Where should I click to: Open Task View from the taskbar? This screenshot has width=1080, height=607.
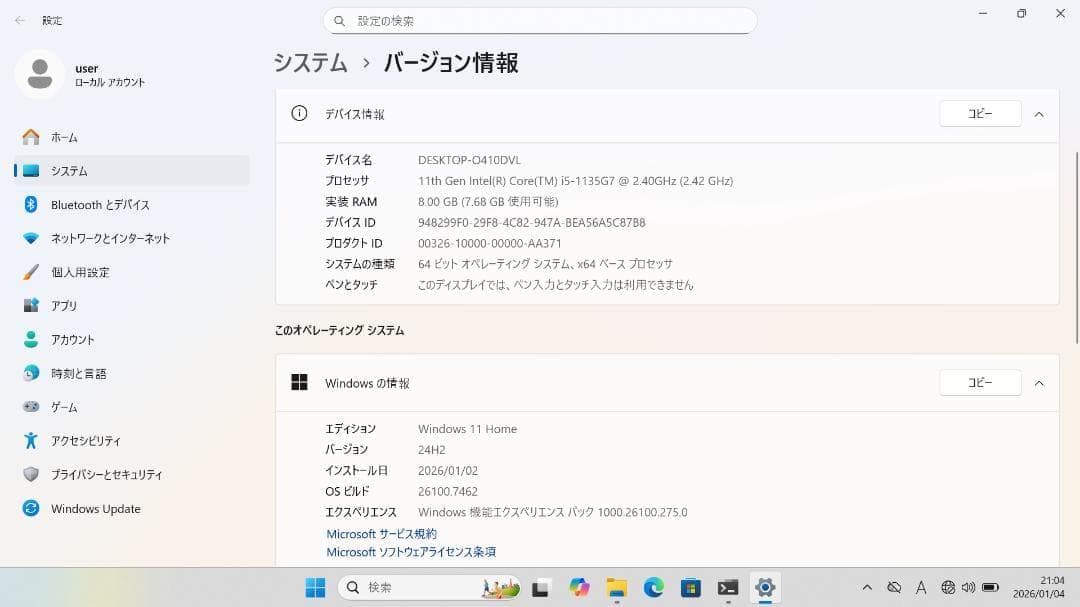click(x=540, y=588)
